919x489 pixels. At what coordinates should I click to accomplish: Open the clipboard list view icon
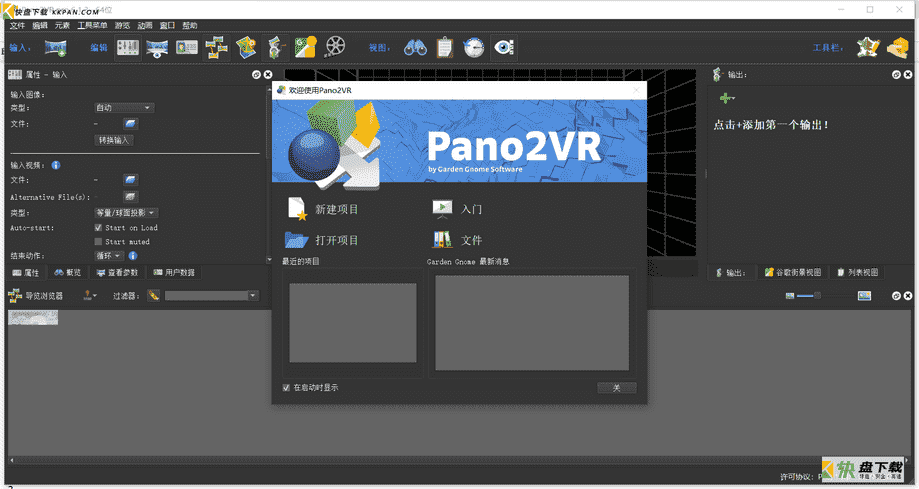[445, 47]
